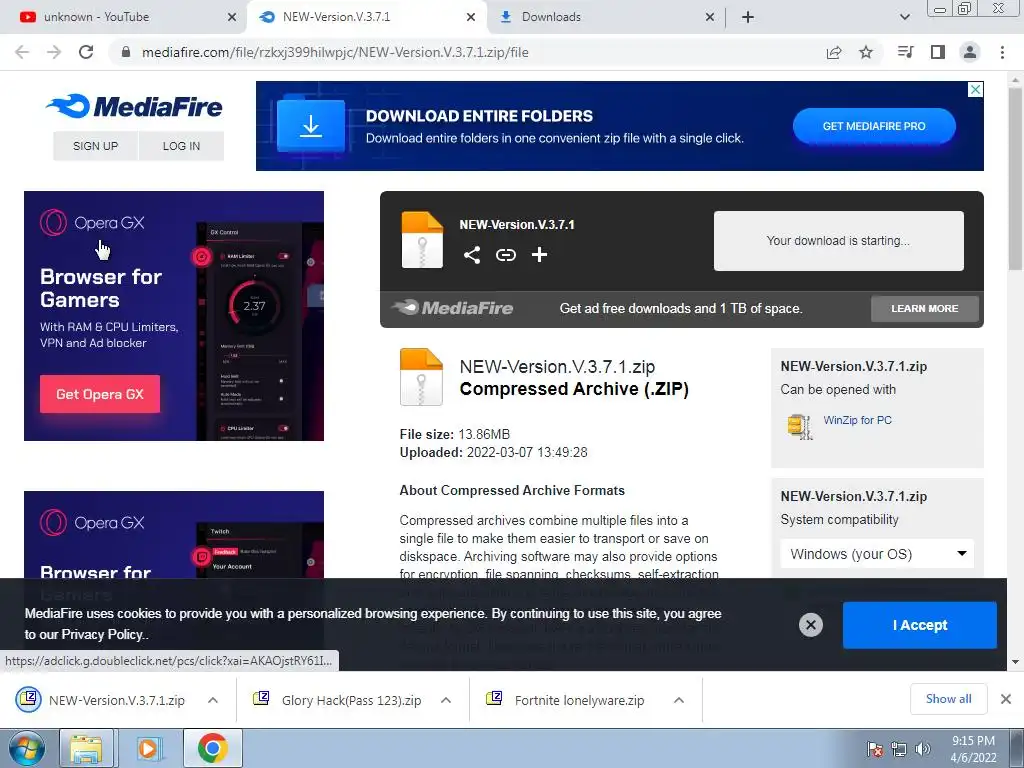Open the media control icon in toolbar
The width and height of the screenshot is (1024, 768).
click(905, 52)
